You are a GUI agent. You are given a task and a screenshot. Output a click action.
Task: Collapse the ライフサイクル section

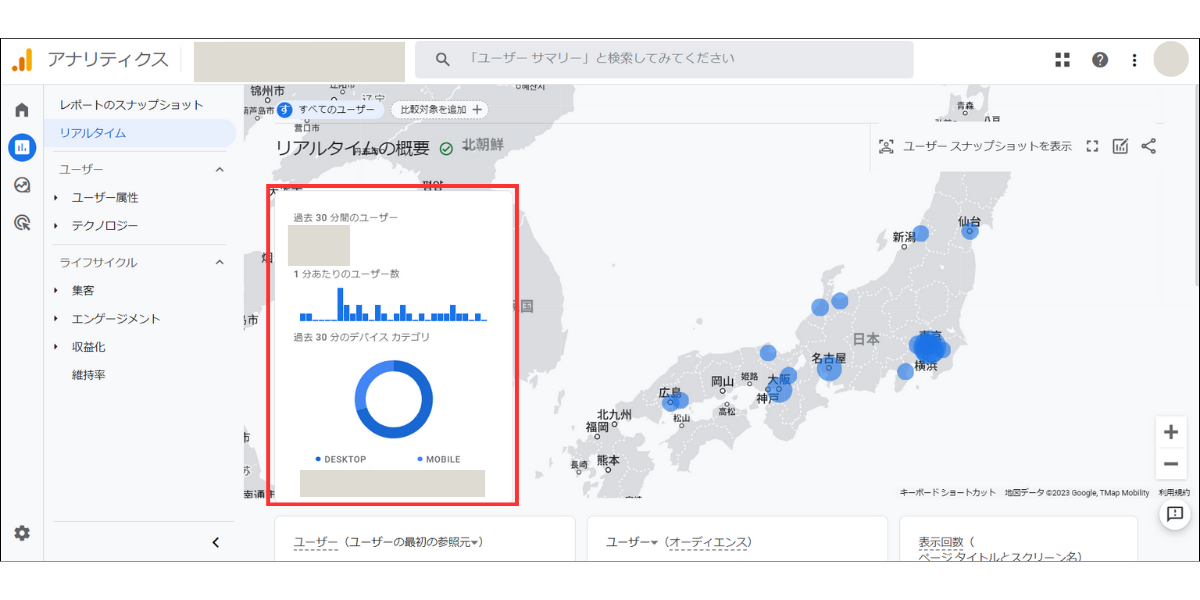coord(220,262)
